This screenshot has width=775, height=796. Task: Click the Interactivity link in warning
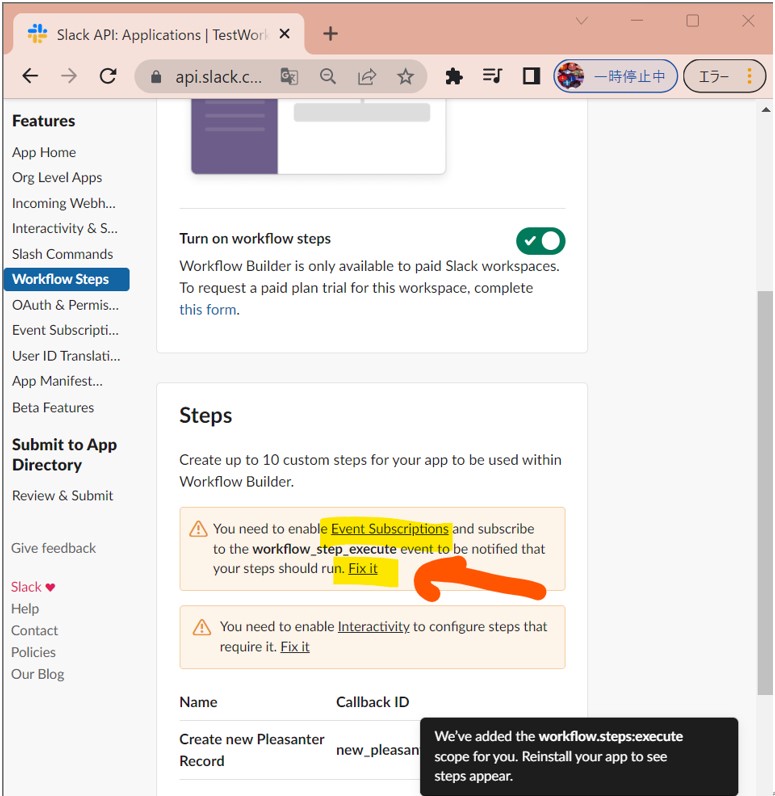(x=374, y=626)
